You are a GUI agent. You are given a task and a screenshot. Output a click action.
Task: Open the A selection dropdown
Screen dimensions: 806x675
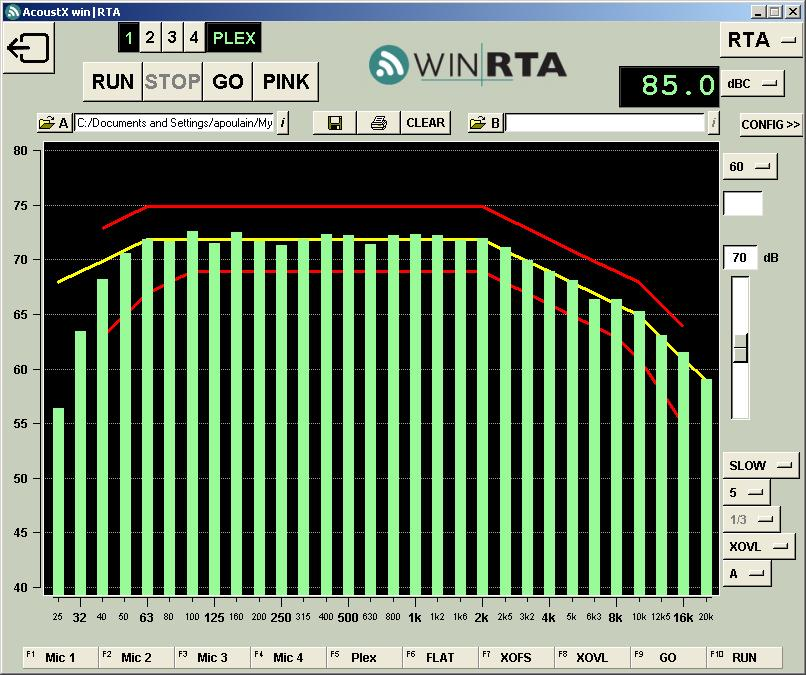pyautogui.click(x=747, y=574)
